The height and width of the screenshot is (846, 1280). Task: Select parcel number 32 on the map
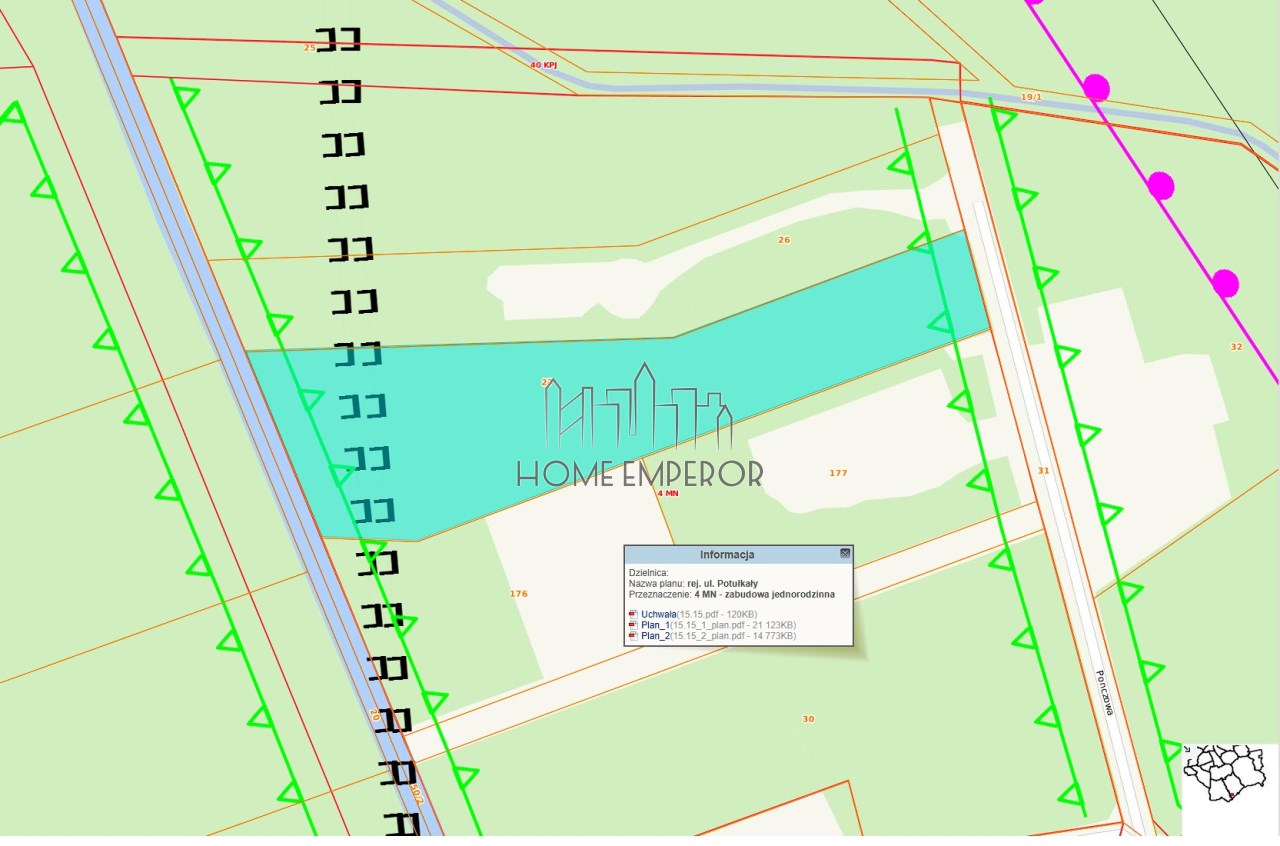click(1237, 346)
